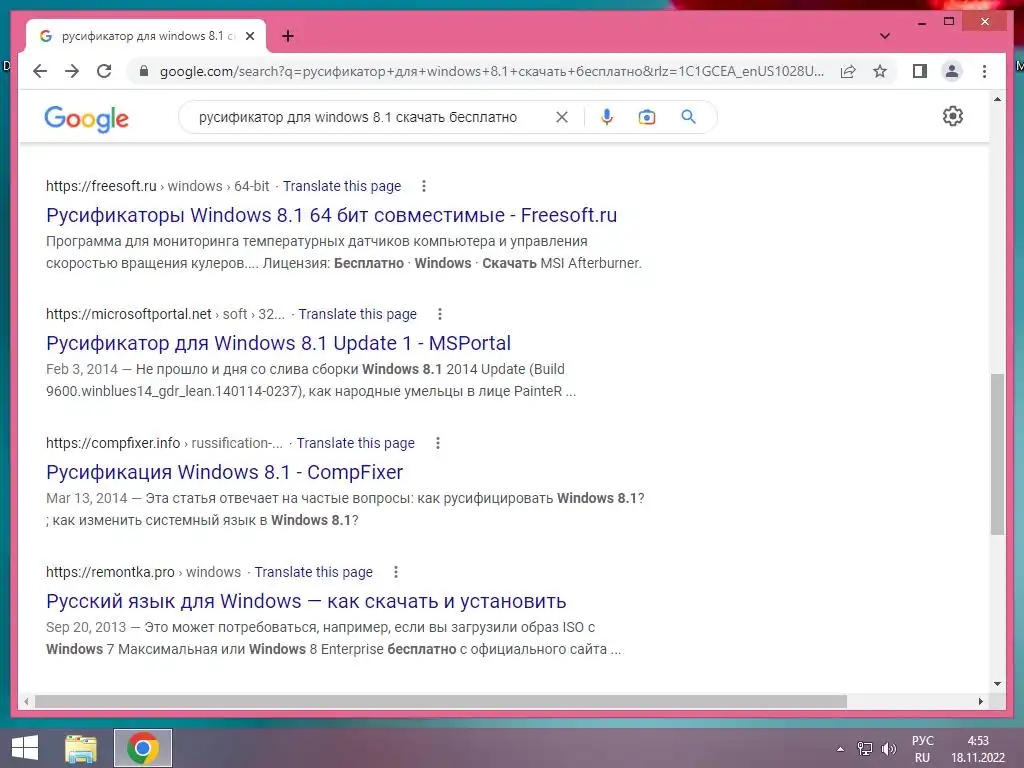Image resolution: width=1024 pixels, height=768 pixels.
Task: Clear the Google search box
Action: tap(562, 117)
